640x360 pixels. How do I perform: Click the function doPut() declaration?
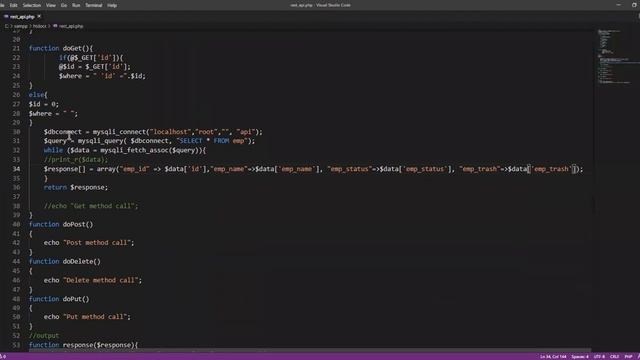59,299
